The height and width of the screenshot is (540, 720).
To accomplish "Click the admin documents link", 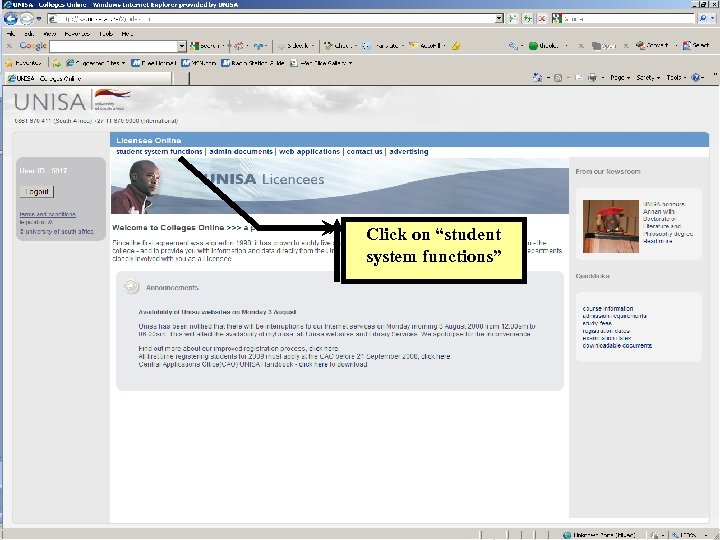I will 241,152.
